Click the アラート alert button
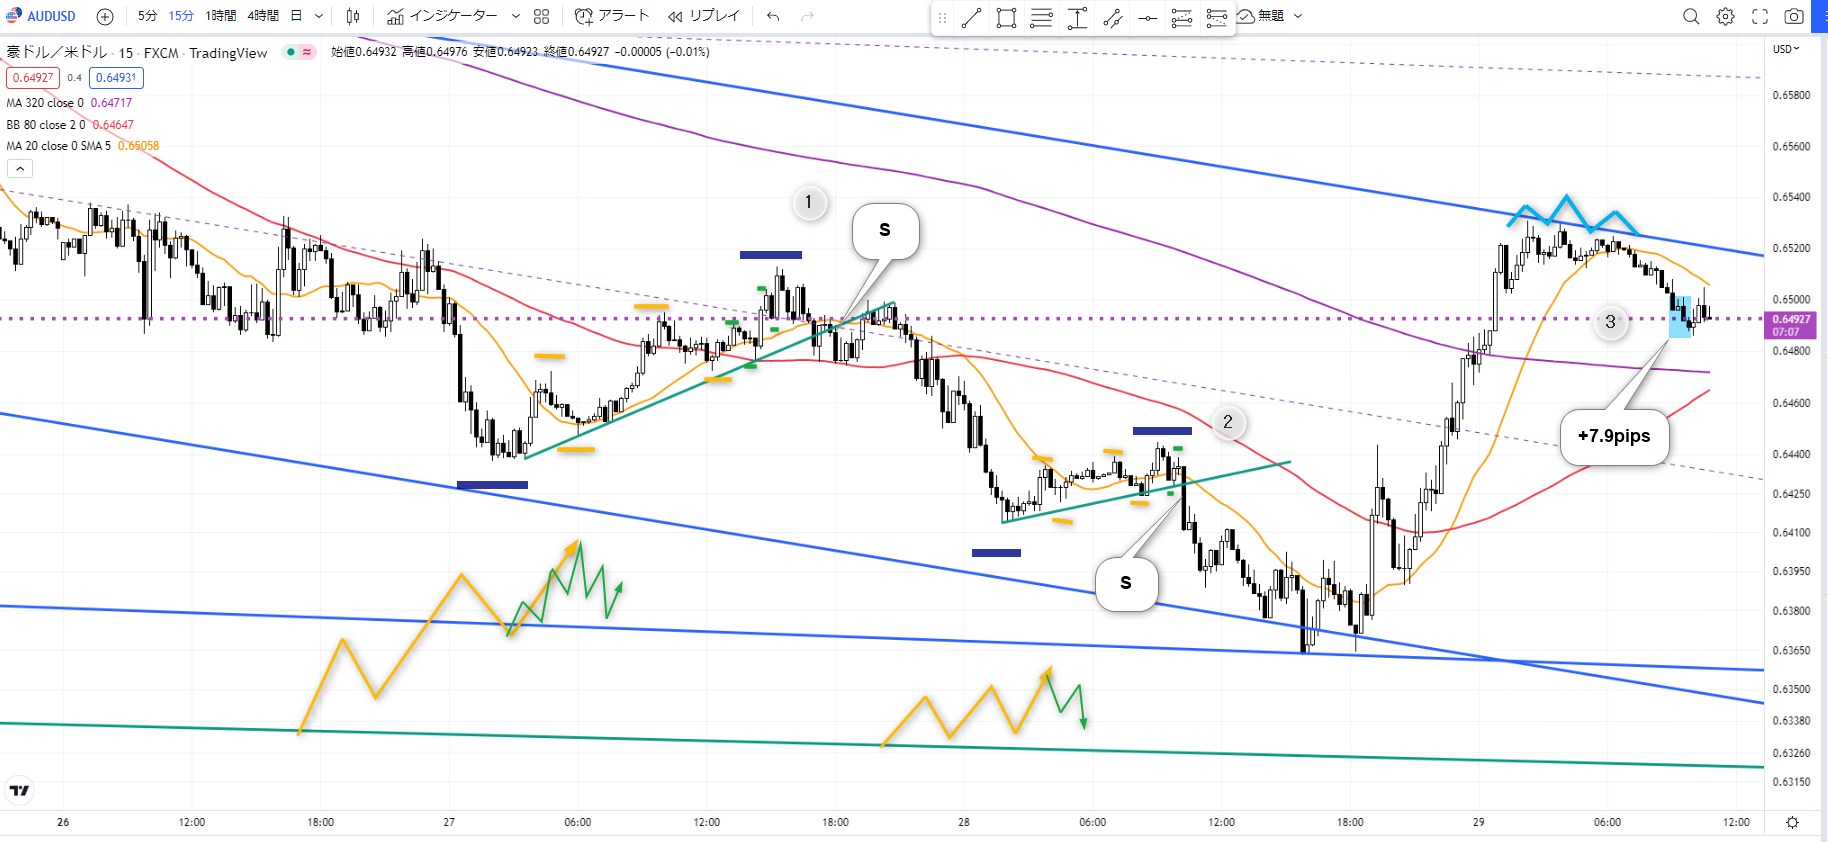The image size is (1828, 842). [612, 16]
